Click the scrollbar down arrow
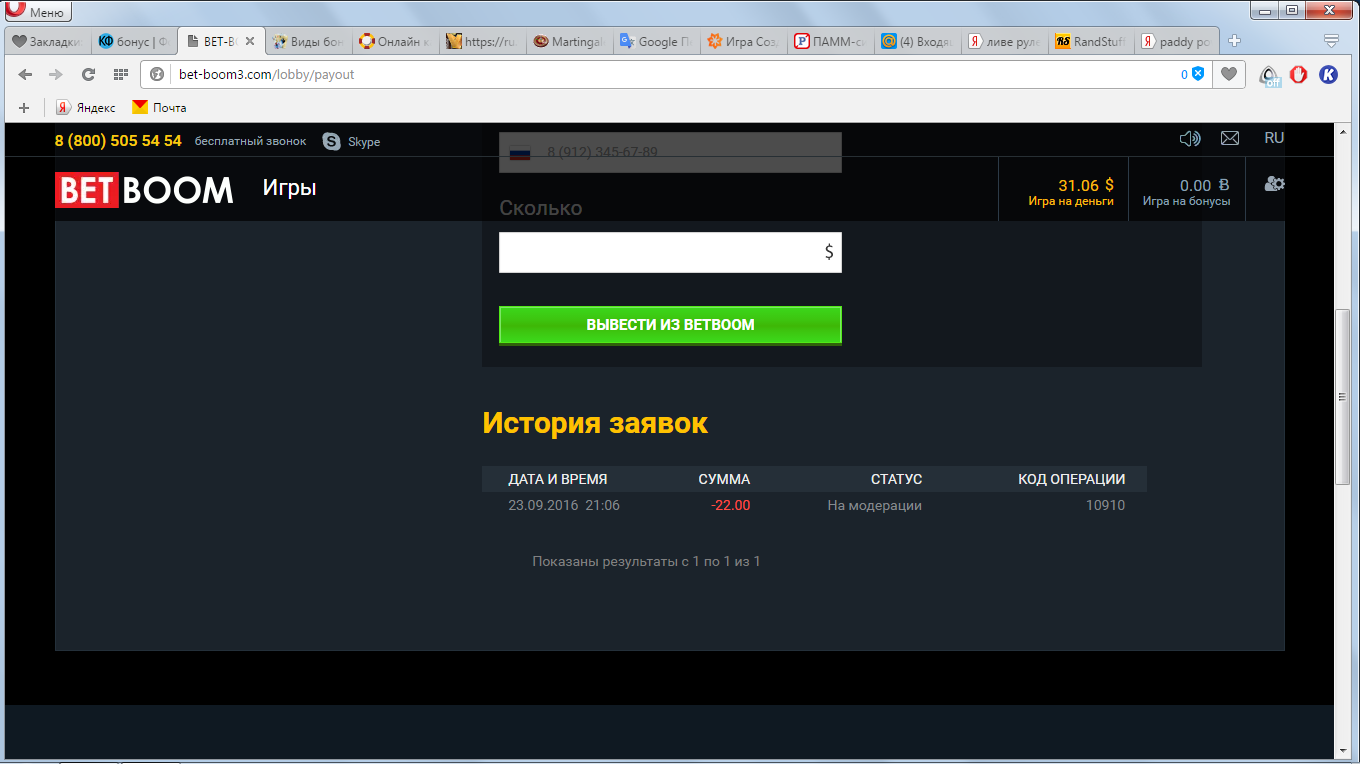The width and height of the screenshot is (1360, 764). [x=1343, y=751]
